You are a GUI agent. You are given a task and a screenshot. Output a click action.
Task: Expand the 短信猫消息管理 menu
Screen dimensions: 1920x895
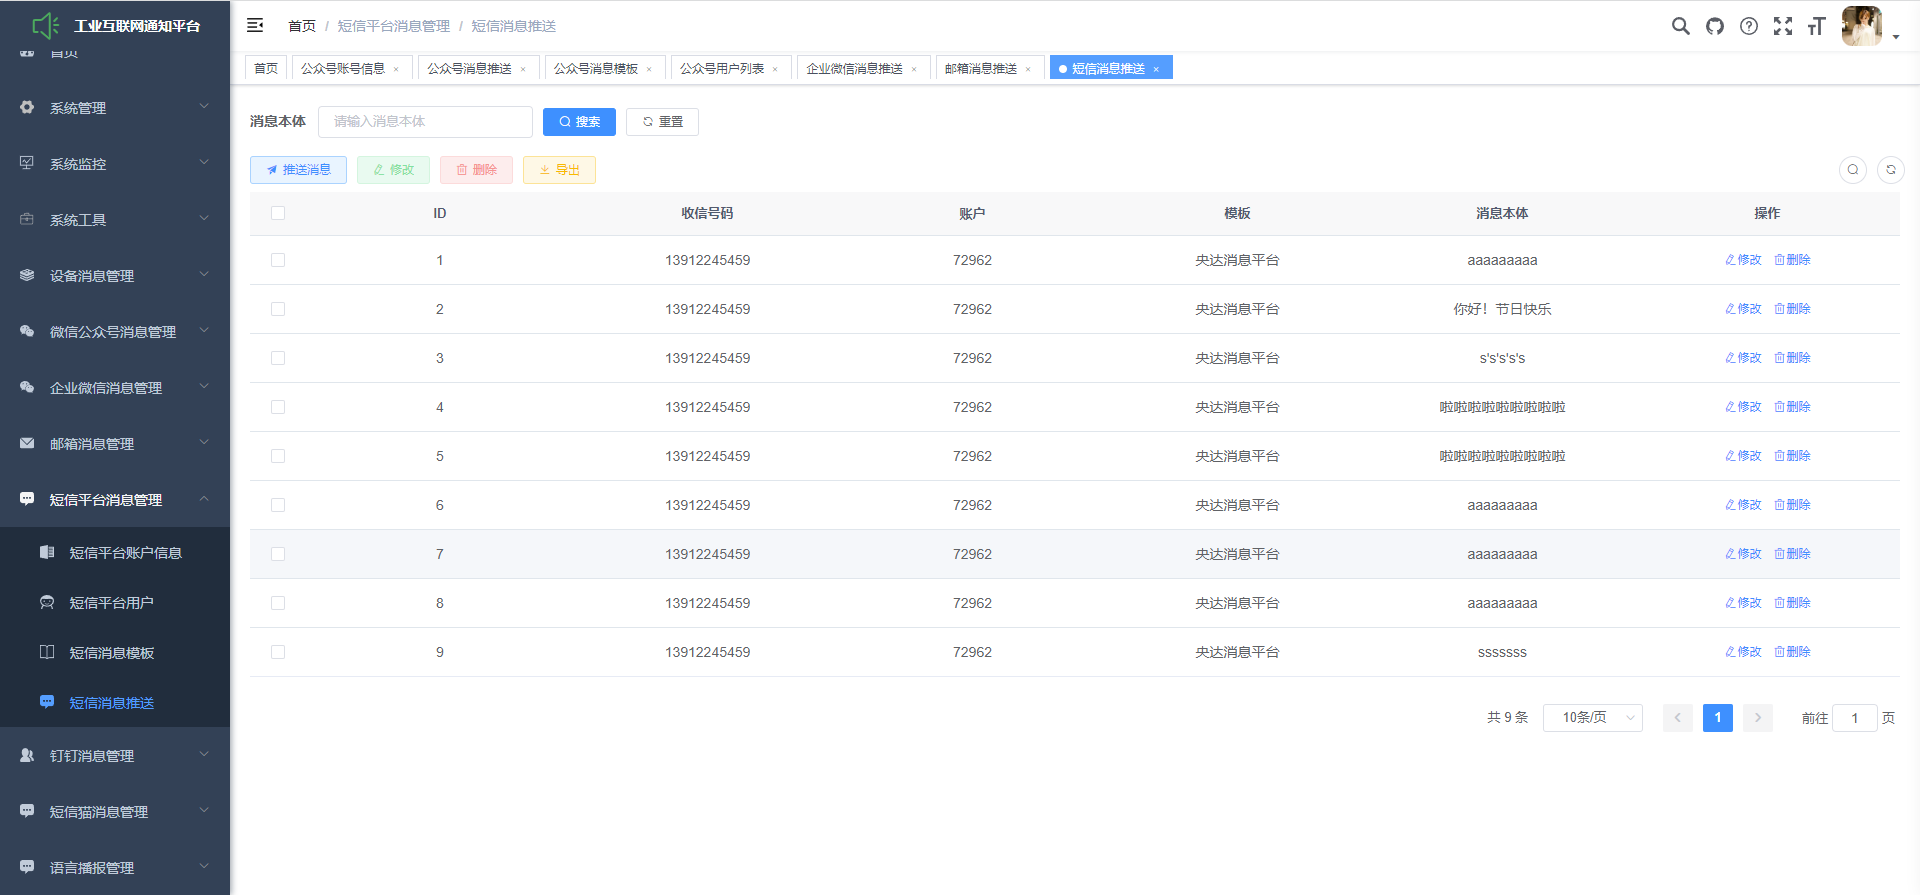tap(115, 811)
